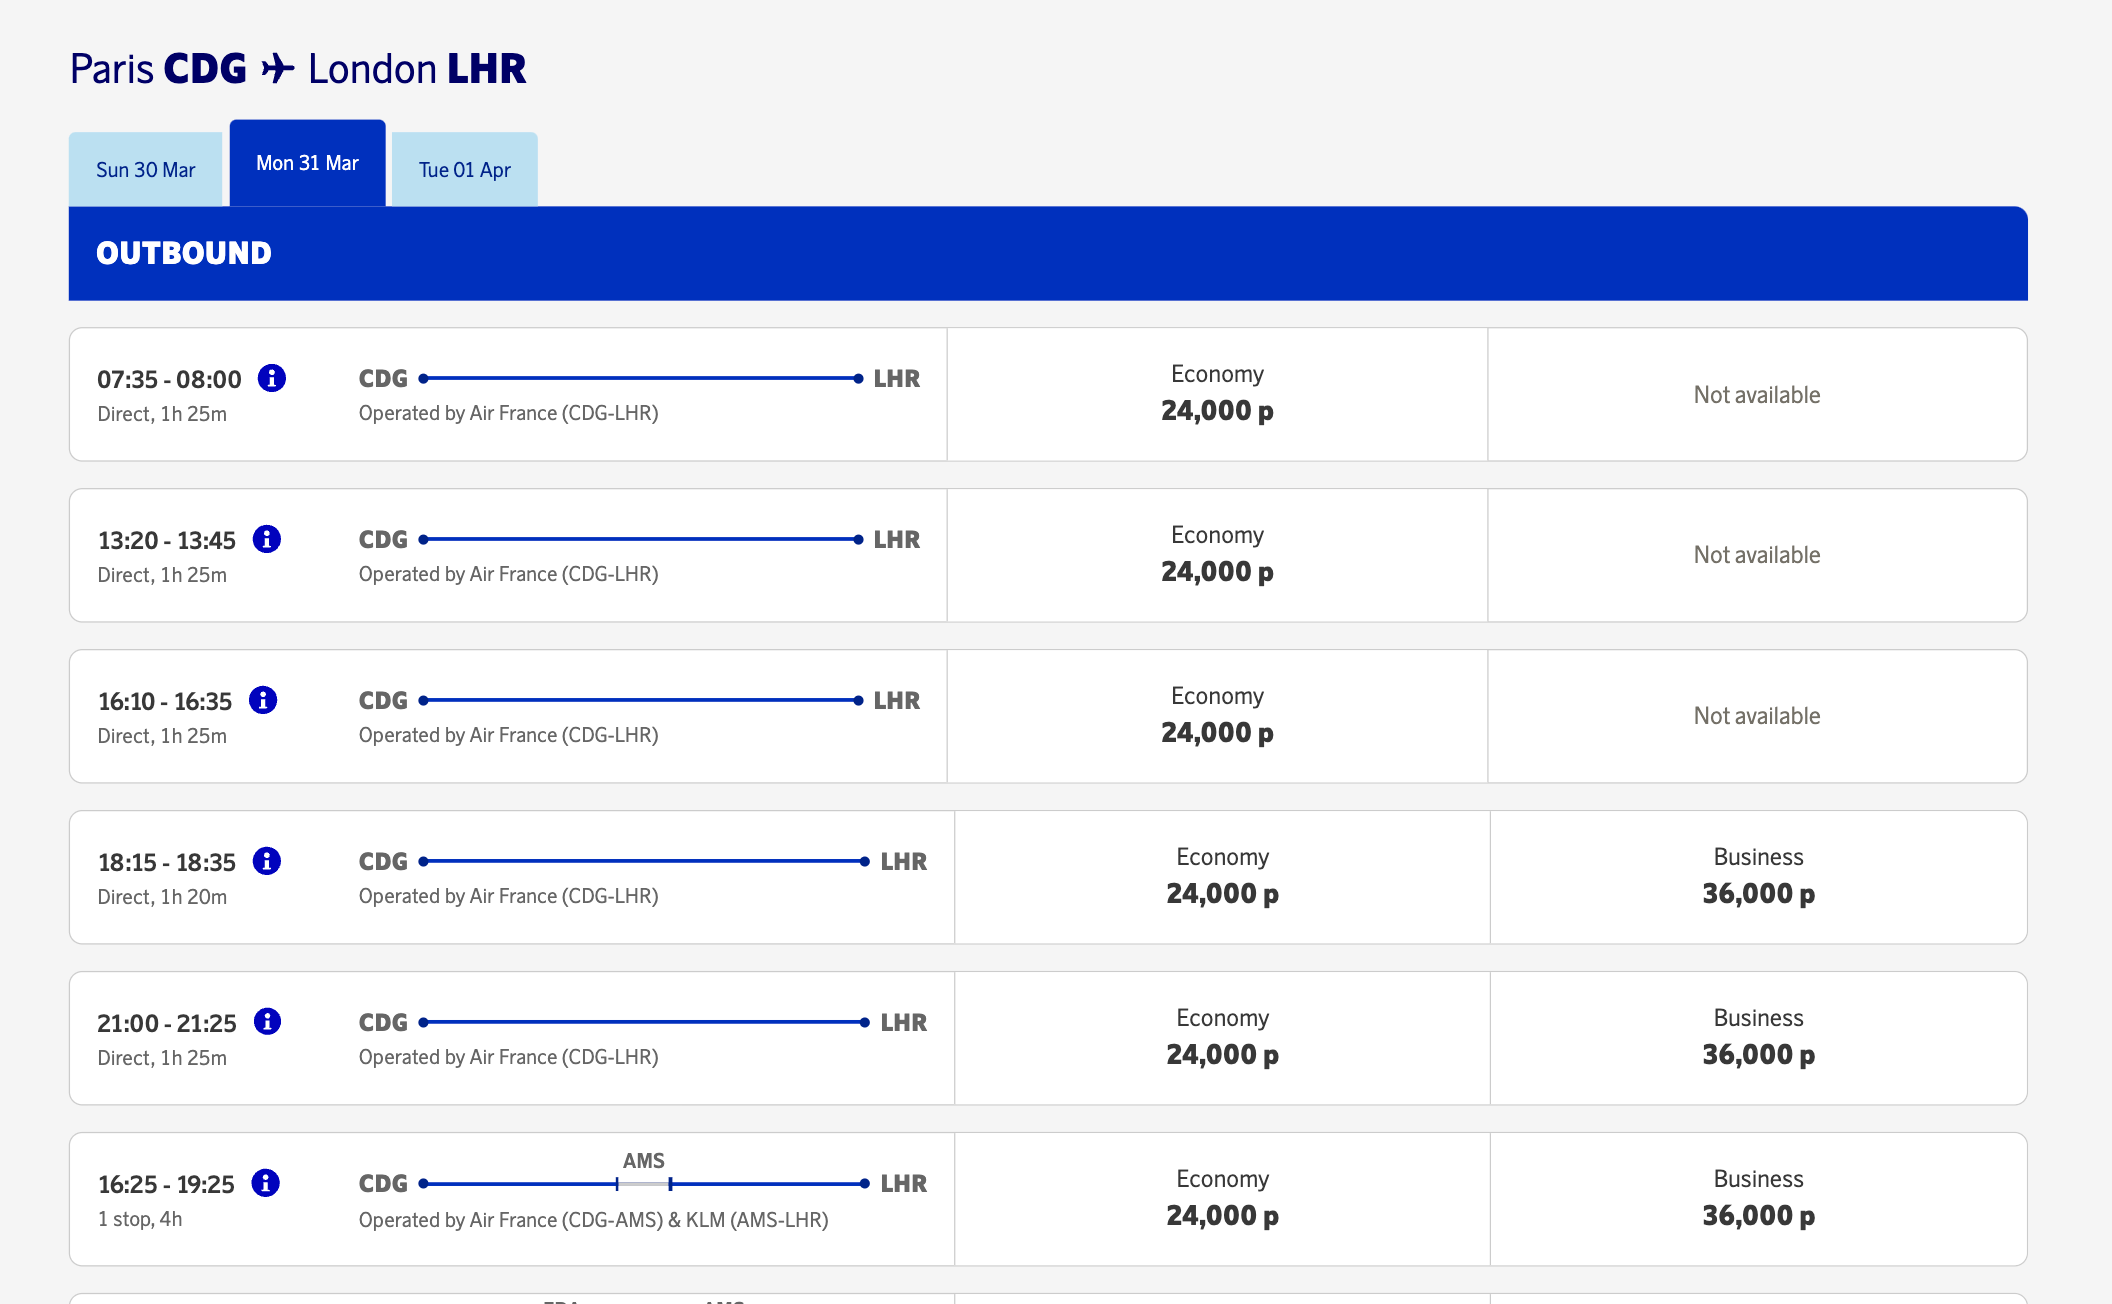The height and width of the screenshot is (1304, 2112).
Task: Select Business 36,000 p on 16:25 flight
Action: (x=1758, y=1199)
